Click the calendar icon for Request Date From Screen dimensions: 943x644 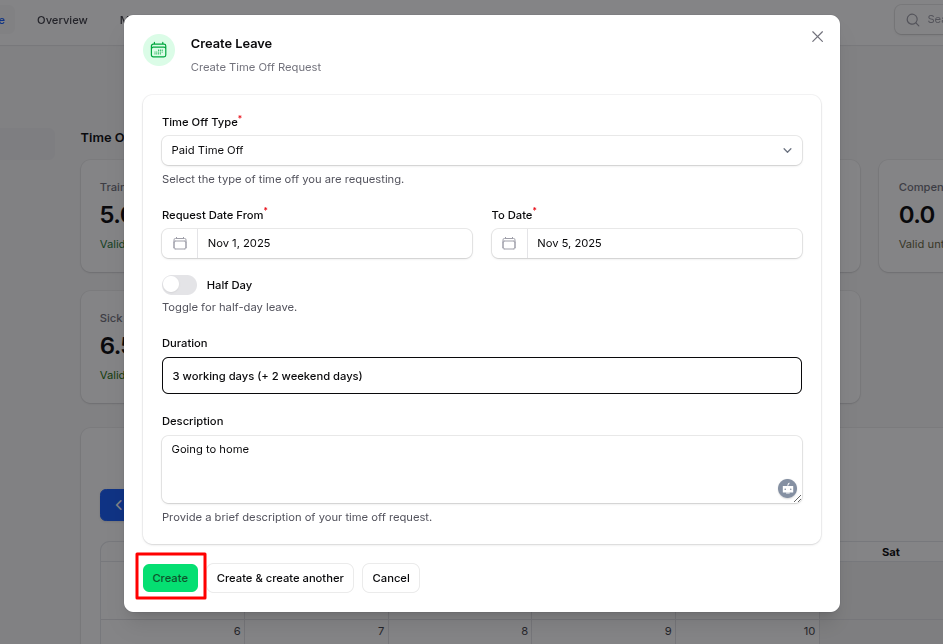click(x=180, y=243)
